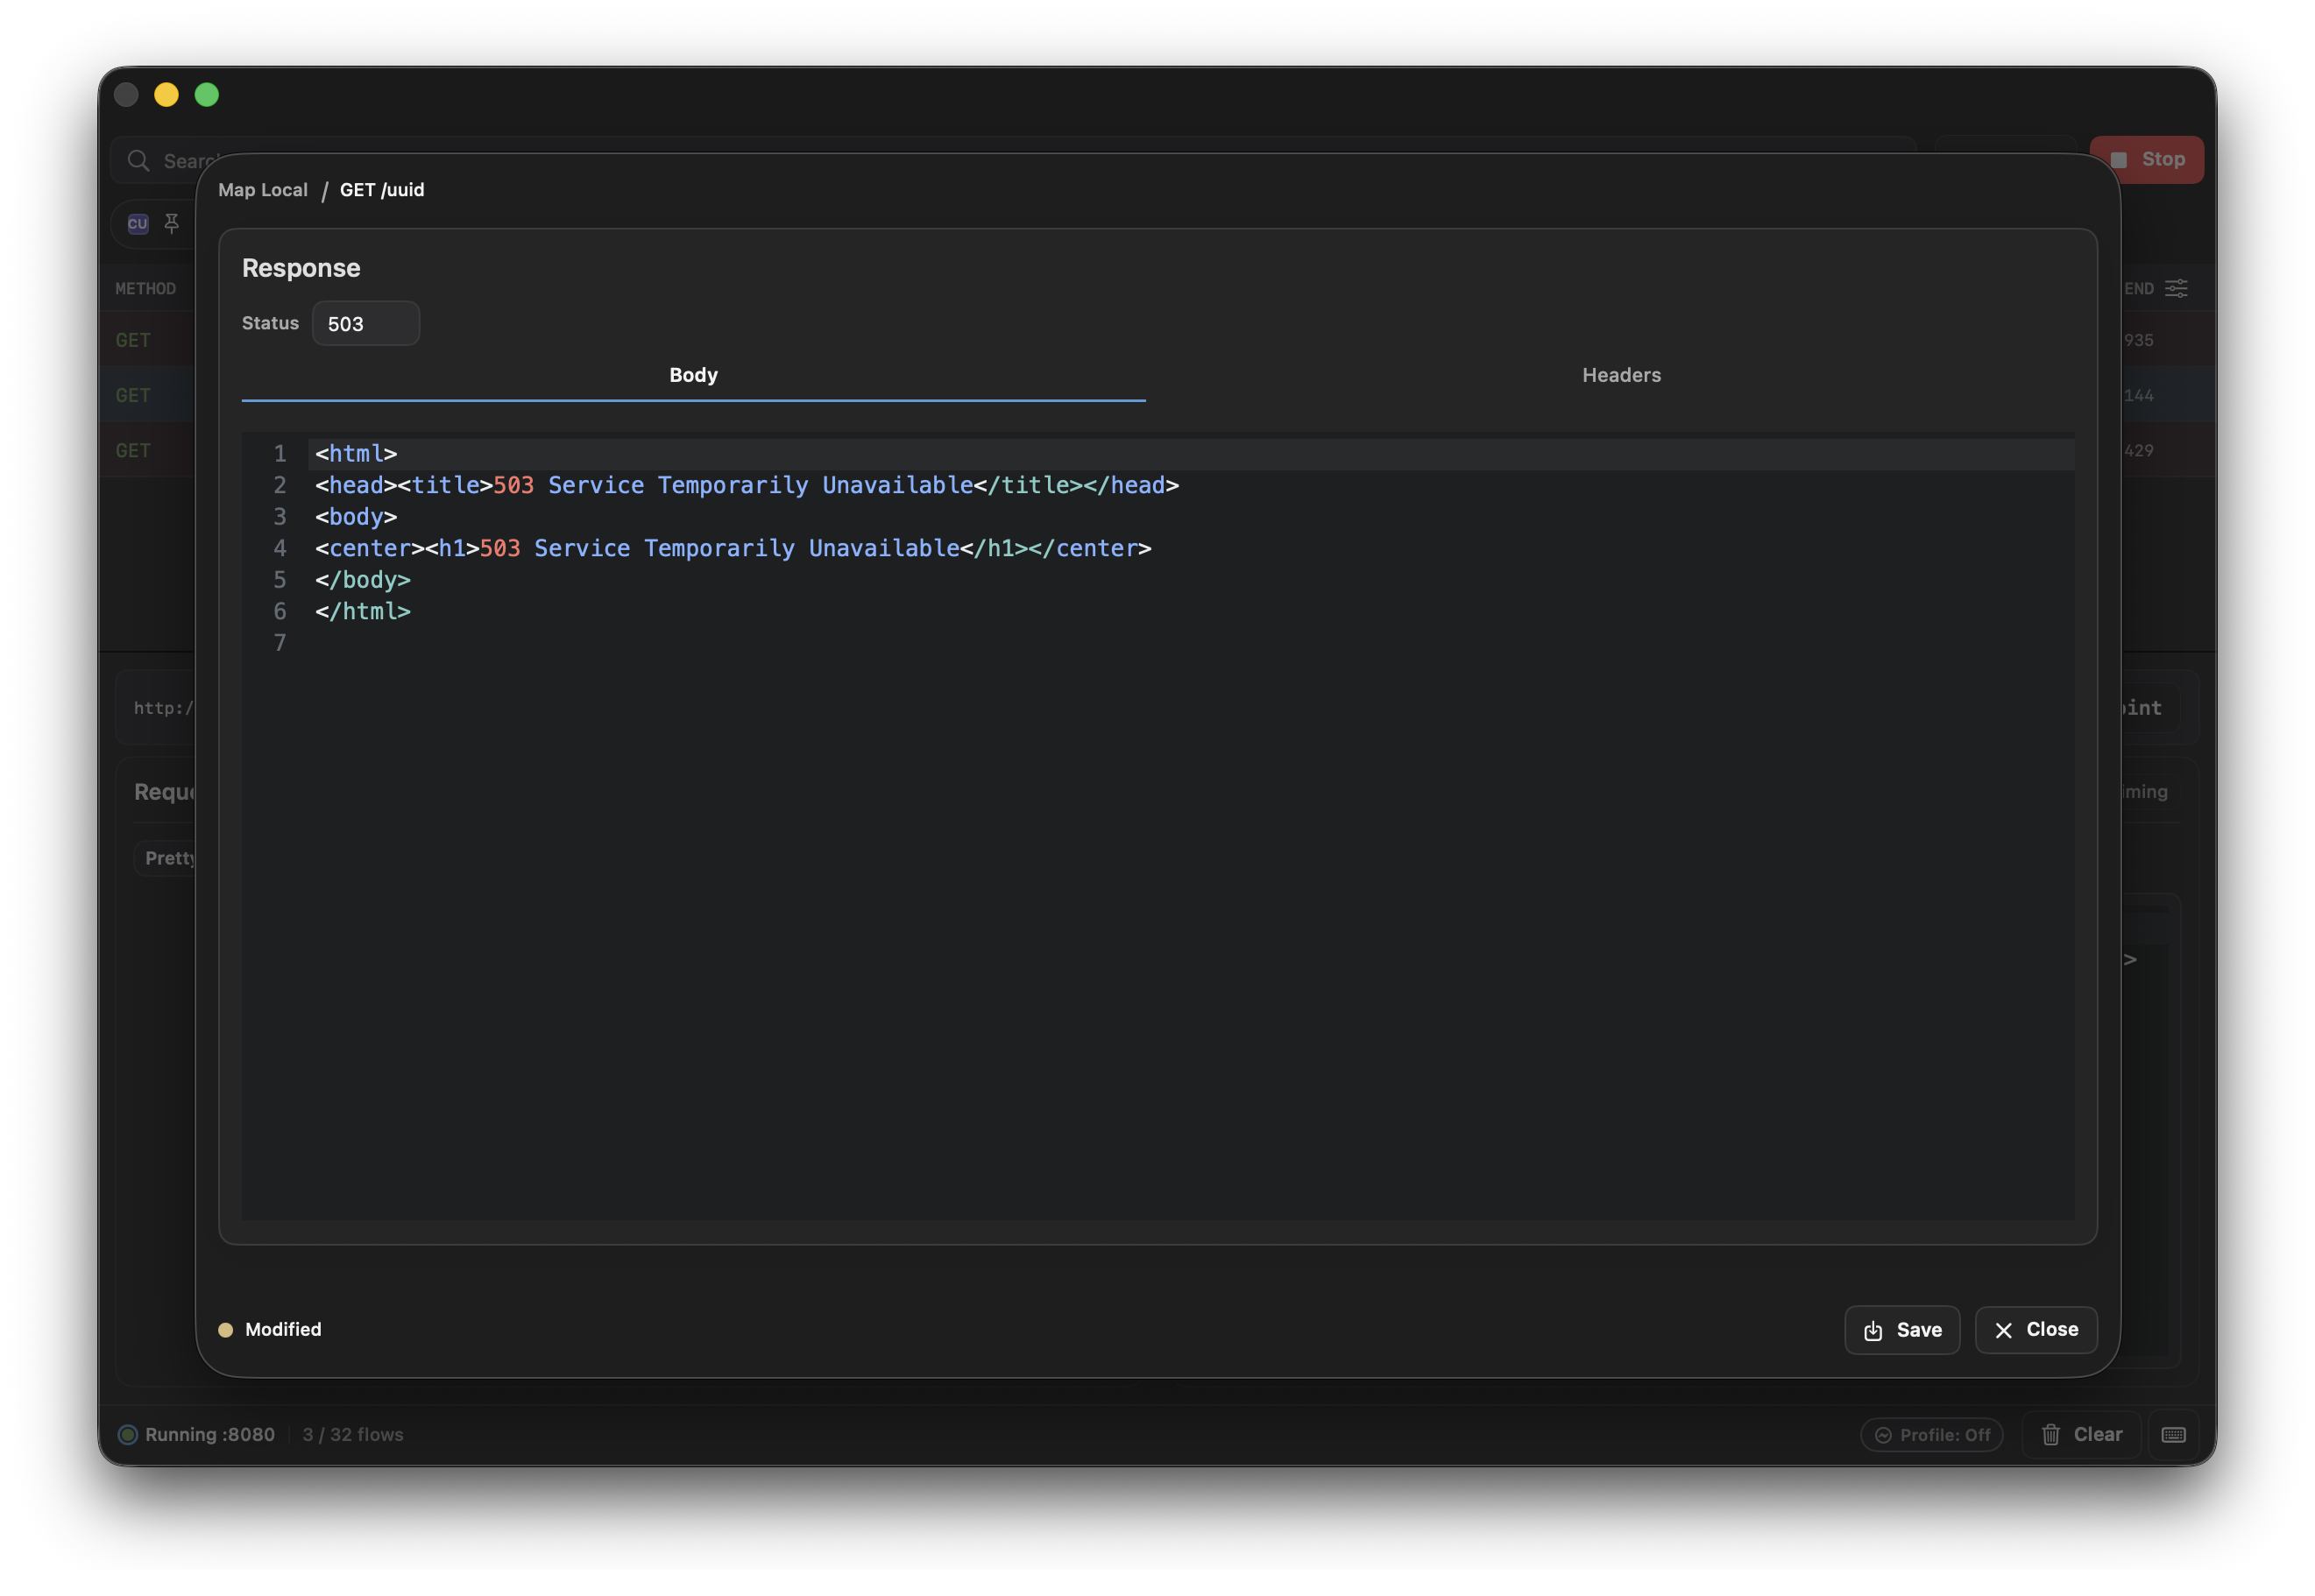Viewport: 2315px width, 1596px height.
Task: Edit the Status code field showing 503
Action: 366,323
